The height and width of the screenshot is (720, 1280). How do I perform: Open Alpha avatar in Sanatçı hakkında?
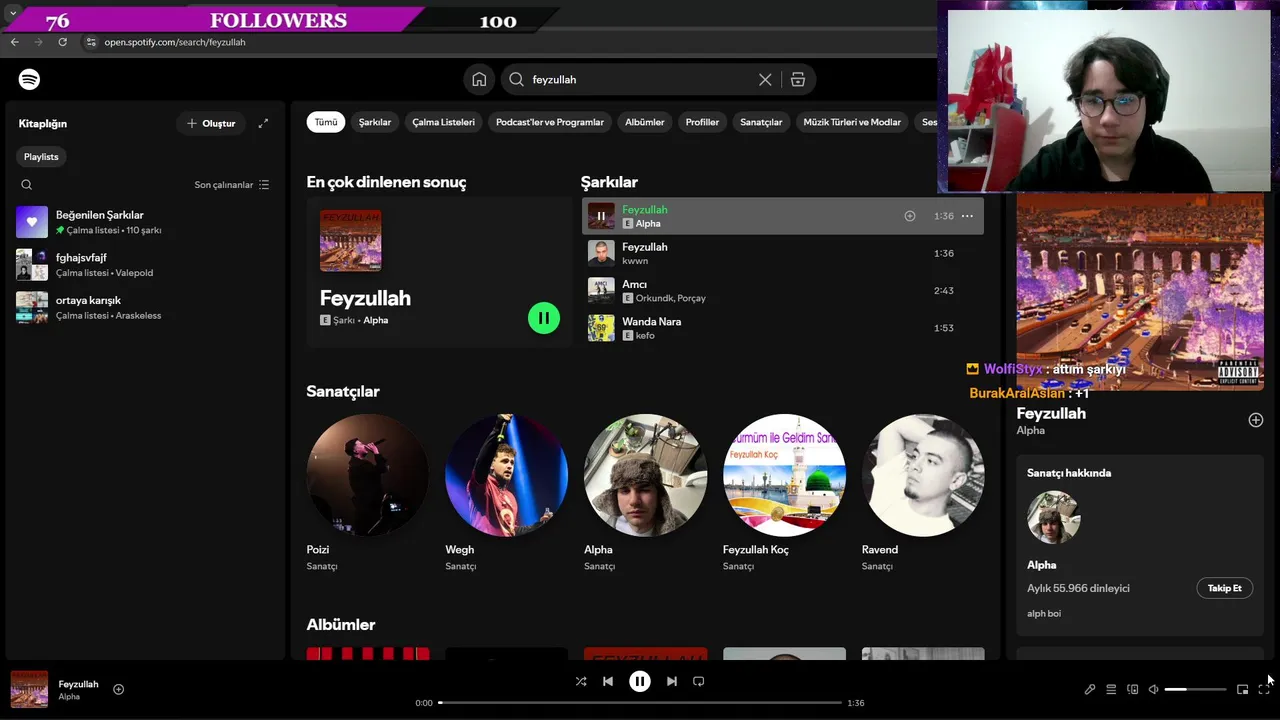click(x=1054, y=517)
